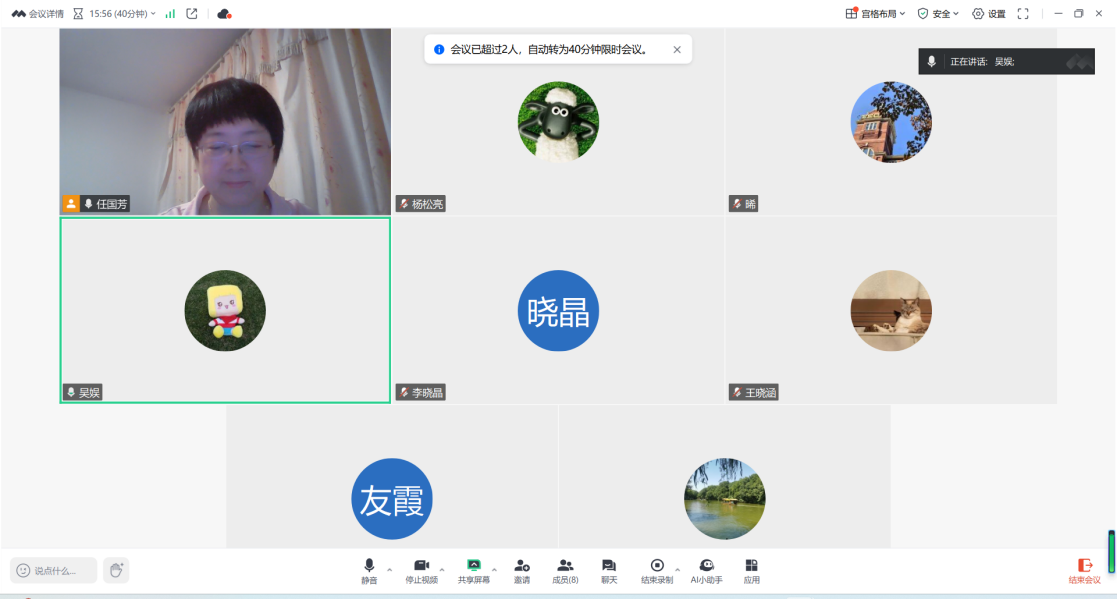Select the cat avatar of 王晓涵

(x=891, y=311)
